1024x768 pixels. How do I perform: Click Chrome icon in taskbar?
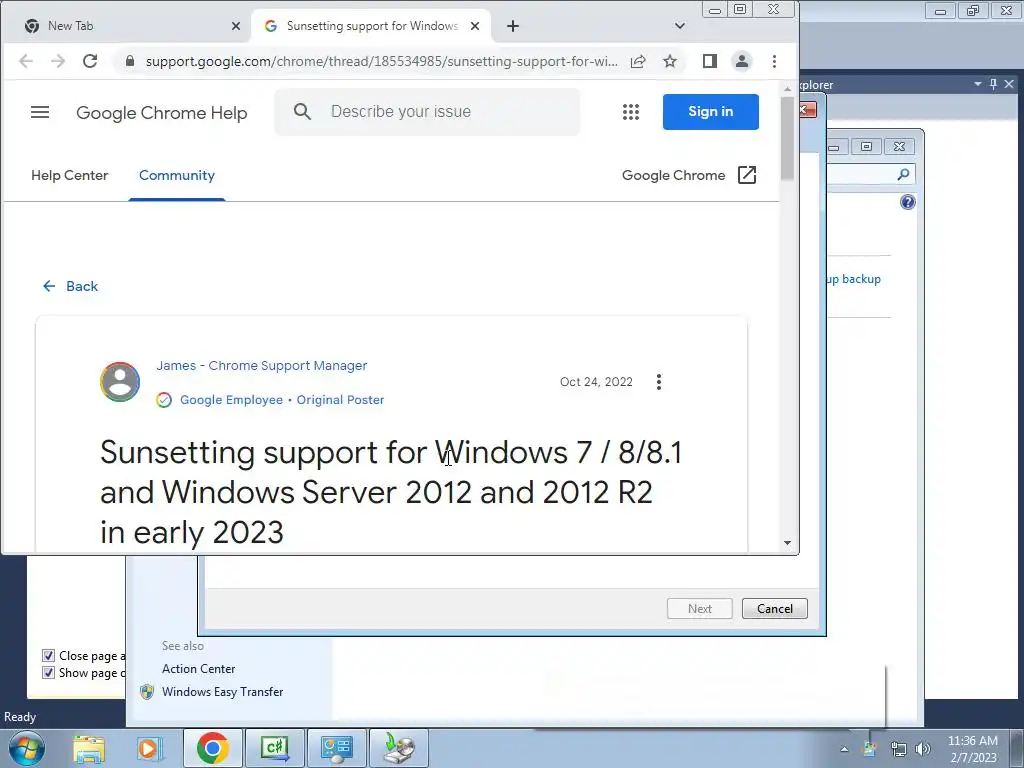tap(212, 748)
